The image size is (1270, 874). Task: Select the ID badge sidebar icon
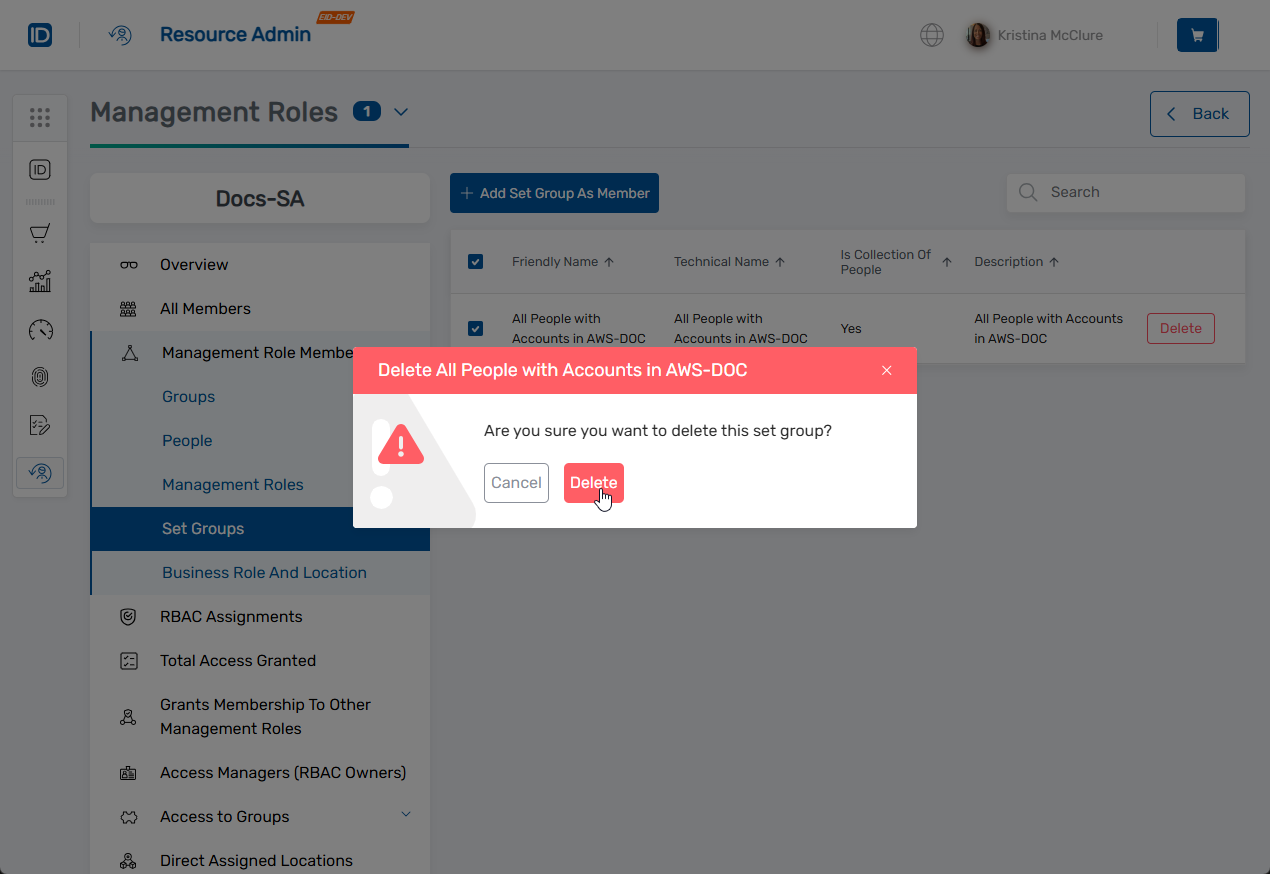click(40, 169)
